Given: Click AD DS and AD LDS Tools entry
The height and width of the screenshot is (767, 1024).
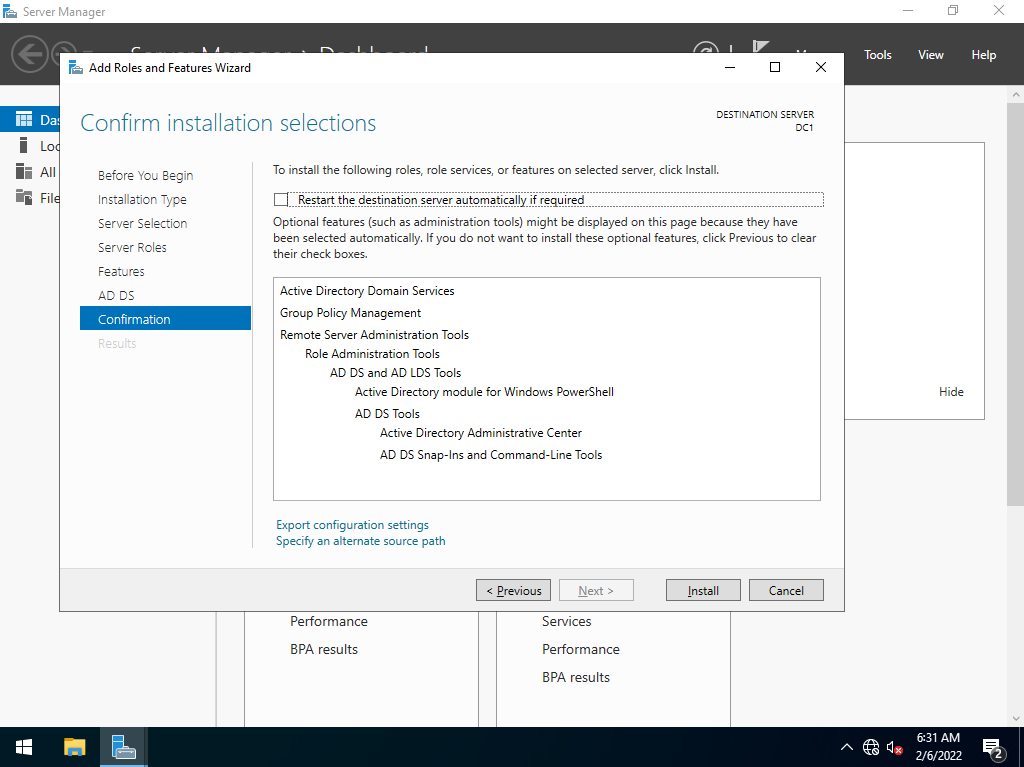Looking at the screenshot, I should [x=395, y=372].
